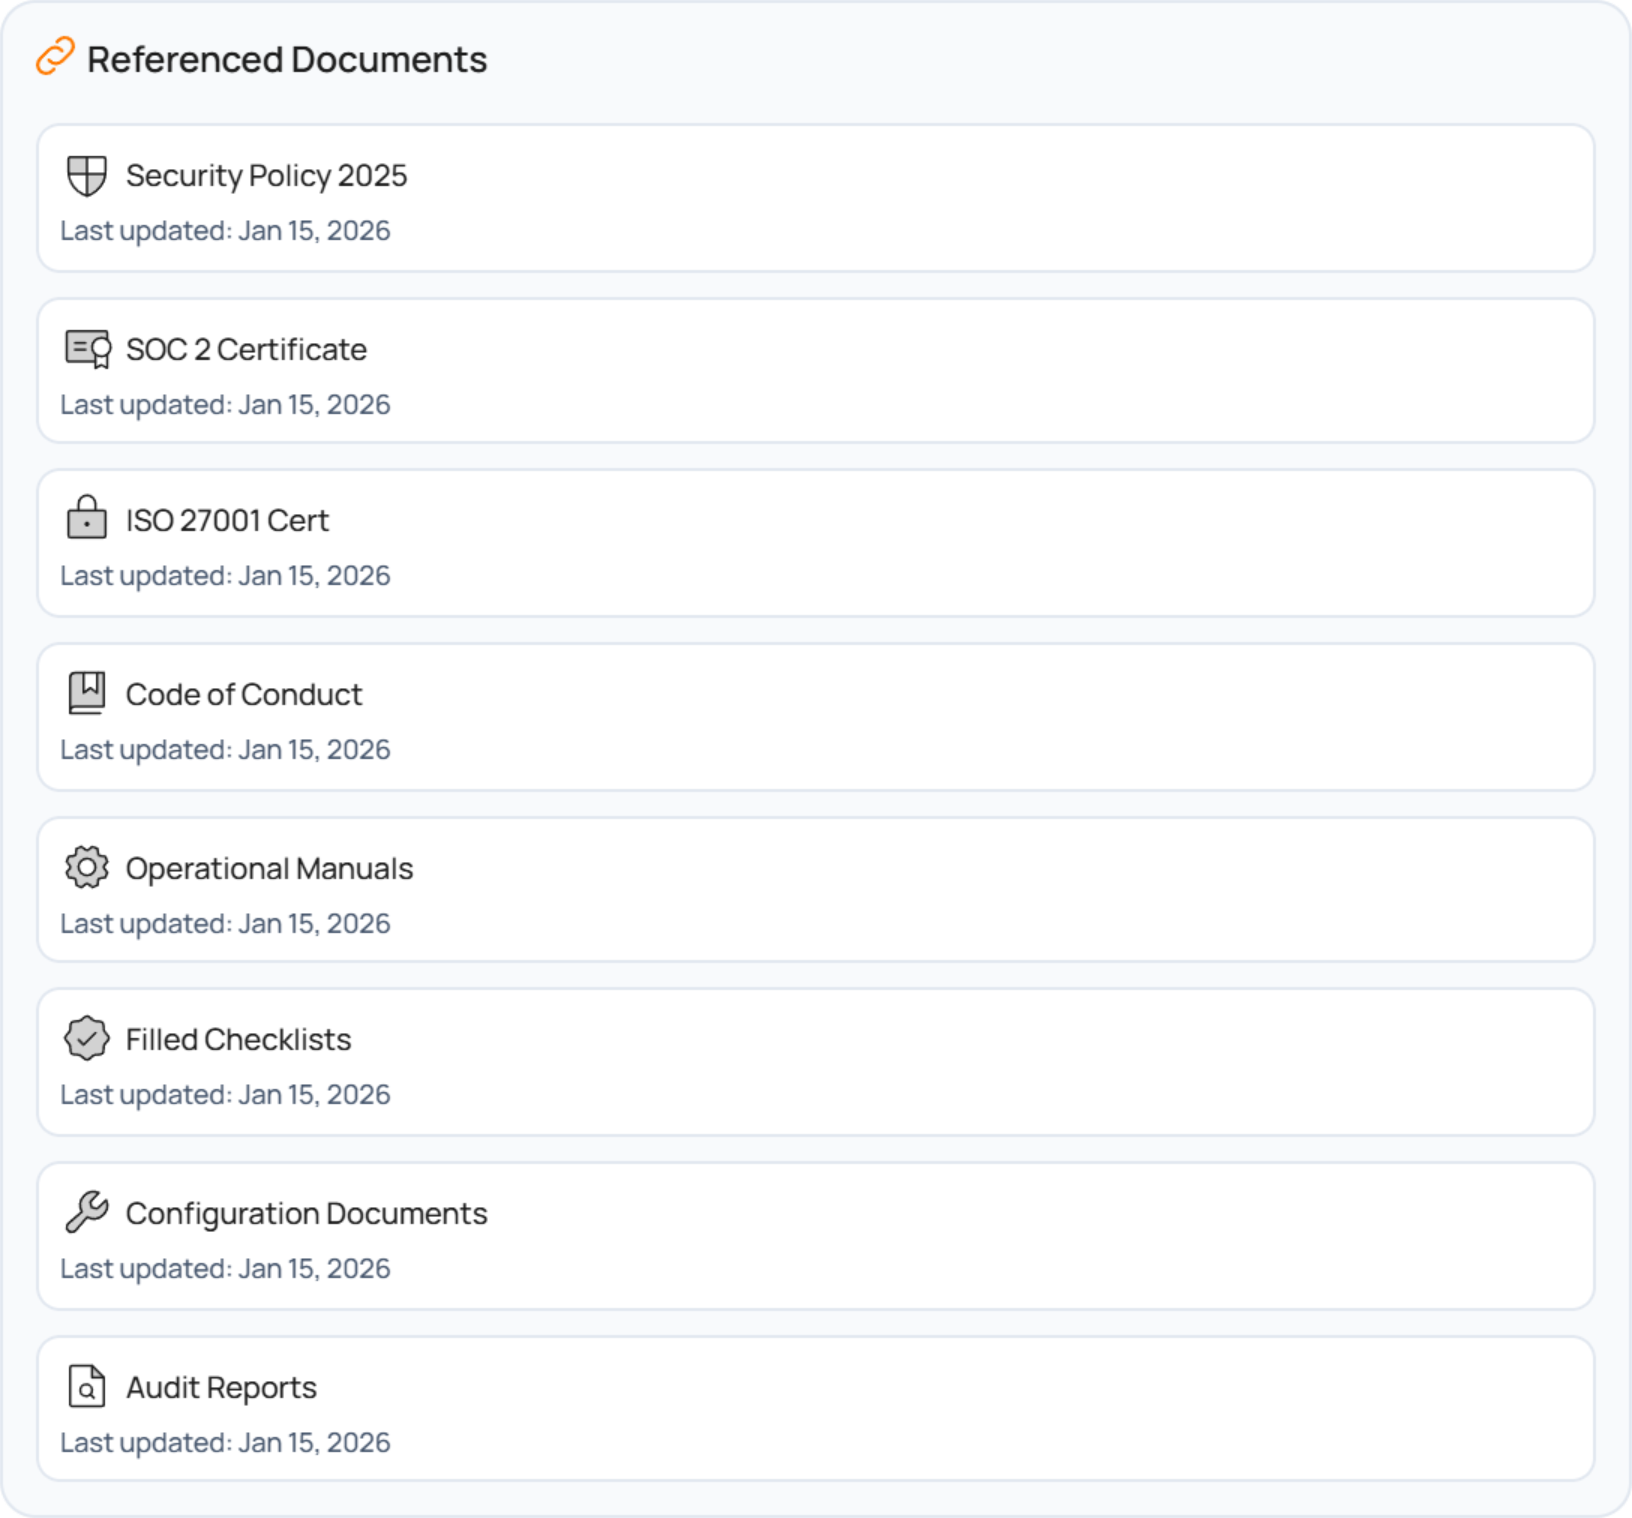The width and height of the screenshot is (1632, 1518).
Task: Open the Audit Reports entry
Action: 815,1409
